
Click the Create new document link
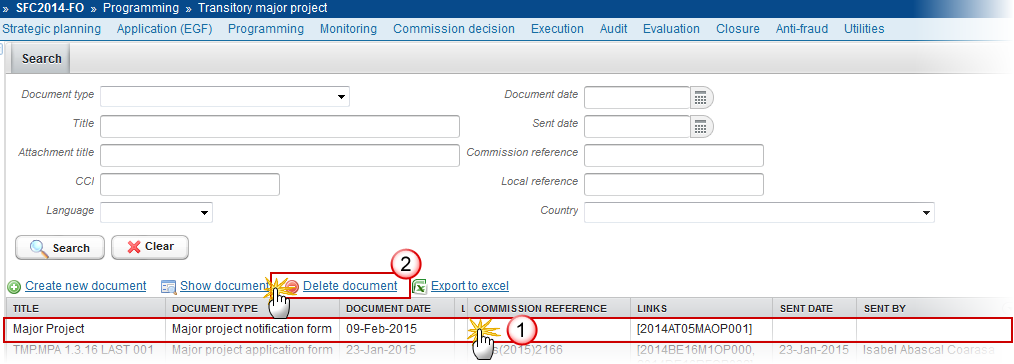[x=85, y=286]
